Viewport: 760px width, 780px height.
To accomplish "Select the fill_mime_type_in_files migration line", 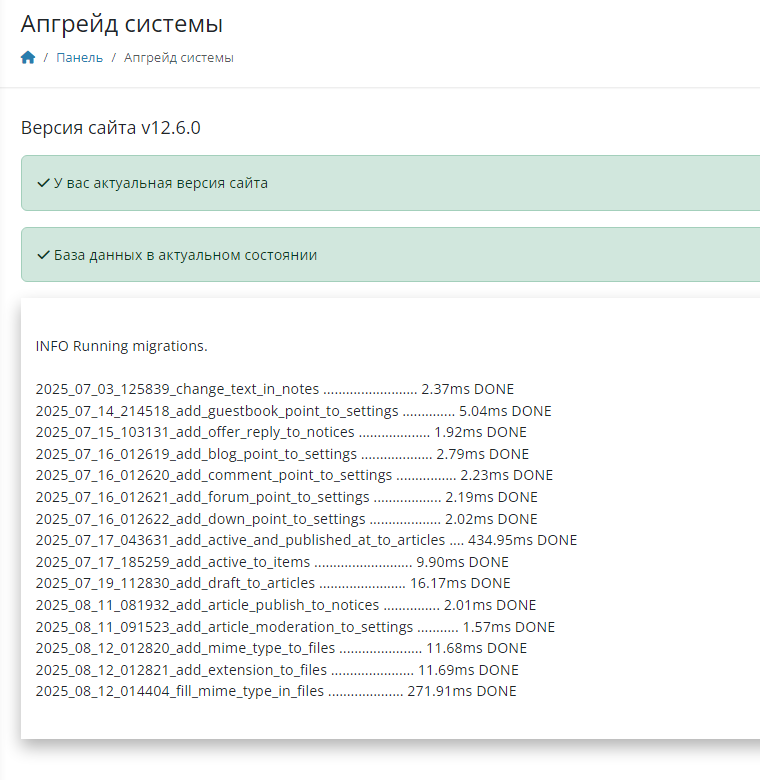I will [276, 691].
